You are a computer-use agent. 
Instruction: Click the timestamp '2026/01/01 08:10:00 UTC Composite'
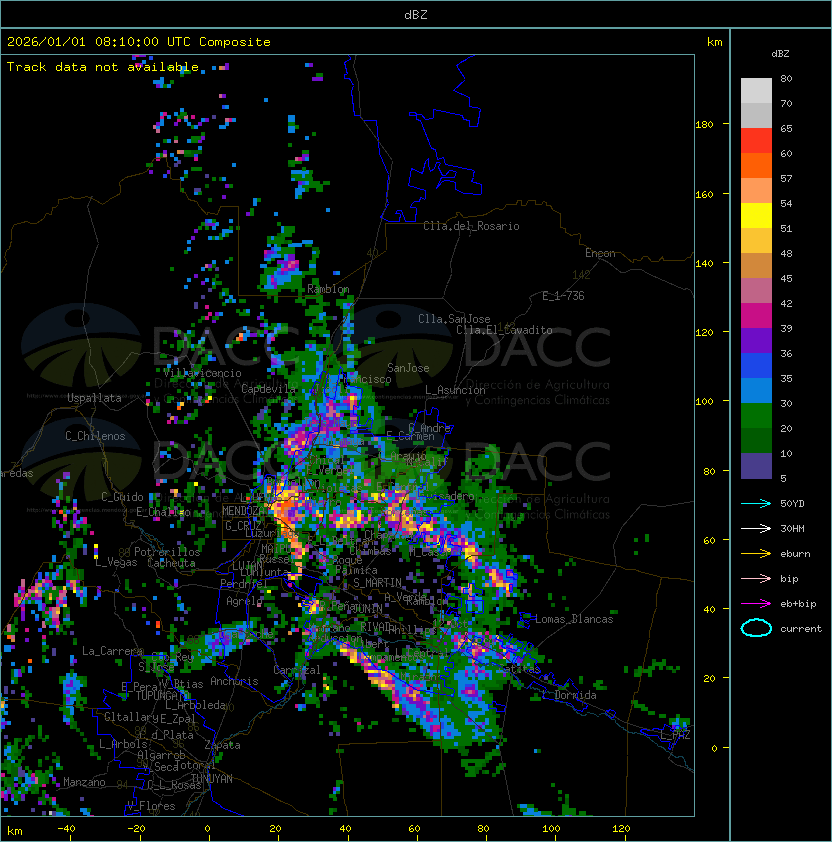139,42
